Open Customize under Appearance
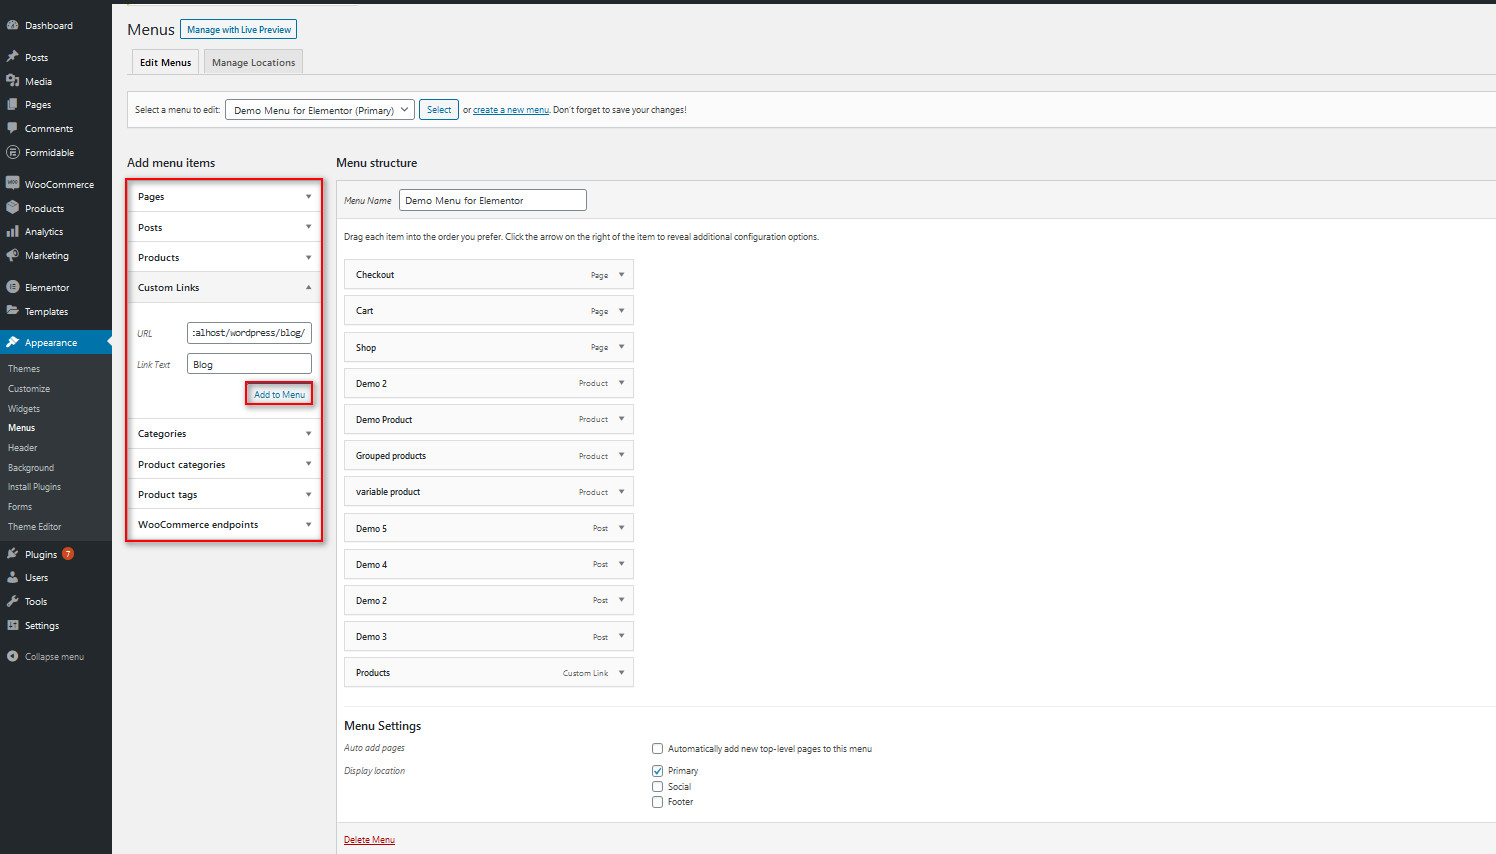Screen dimensions: 1496x854 [x=29, y=389]
